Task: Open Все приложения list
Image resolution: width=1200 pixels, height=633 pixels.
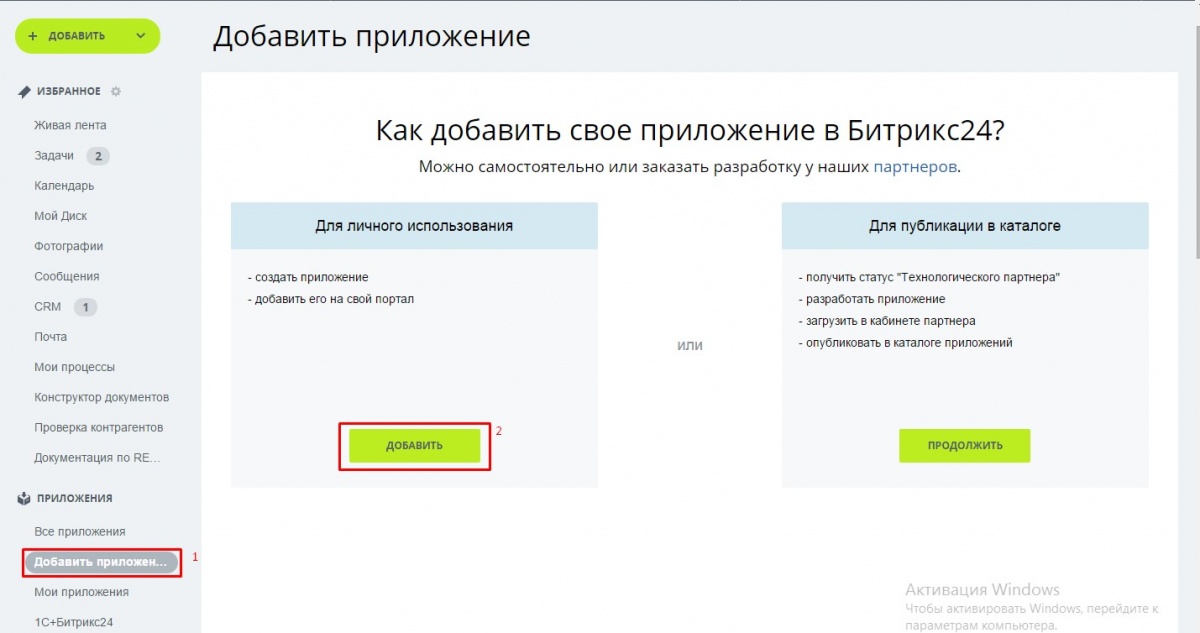Action: coord(79,531)
